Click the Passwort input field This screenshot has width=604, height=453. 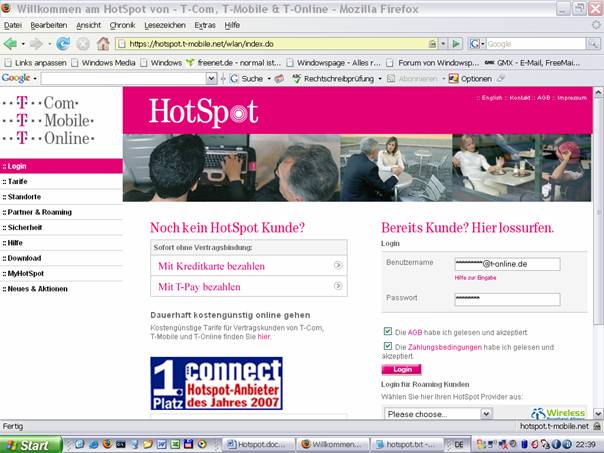point(507,299)
